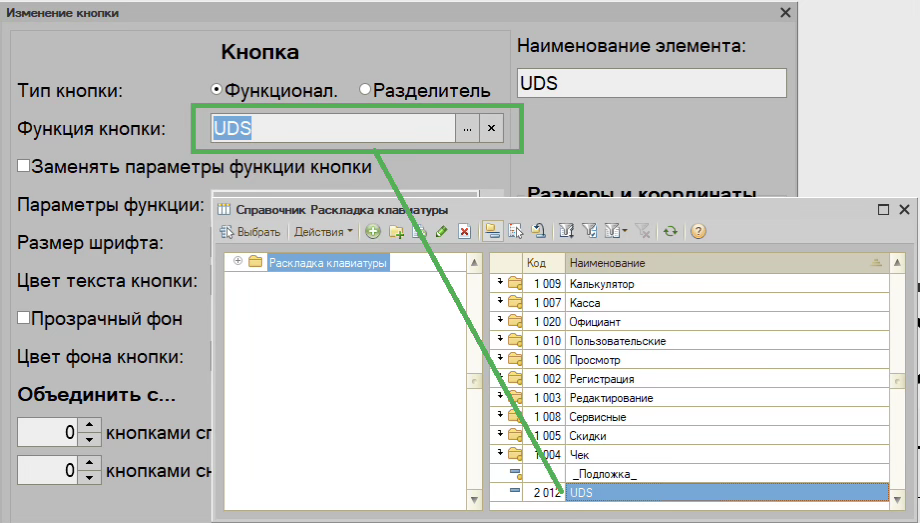Click the pencil Edit item icon

[x=441, y=232]
